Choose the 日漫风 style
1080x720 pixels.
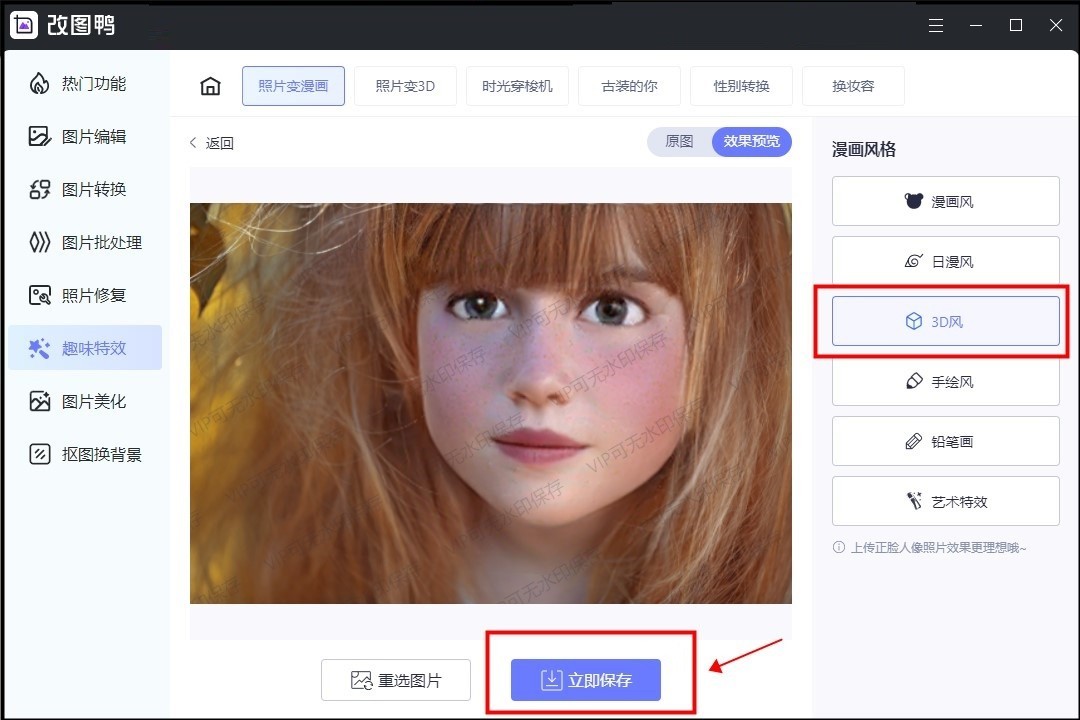click(945, 261)
